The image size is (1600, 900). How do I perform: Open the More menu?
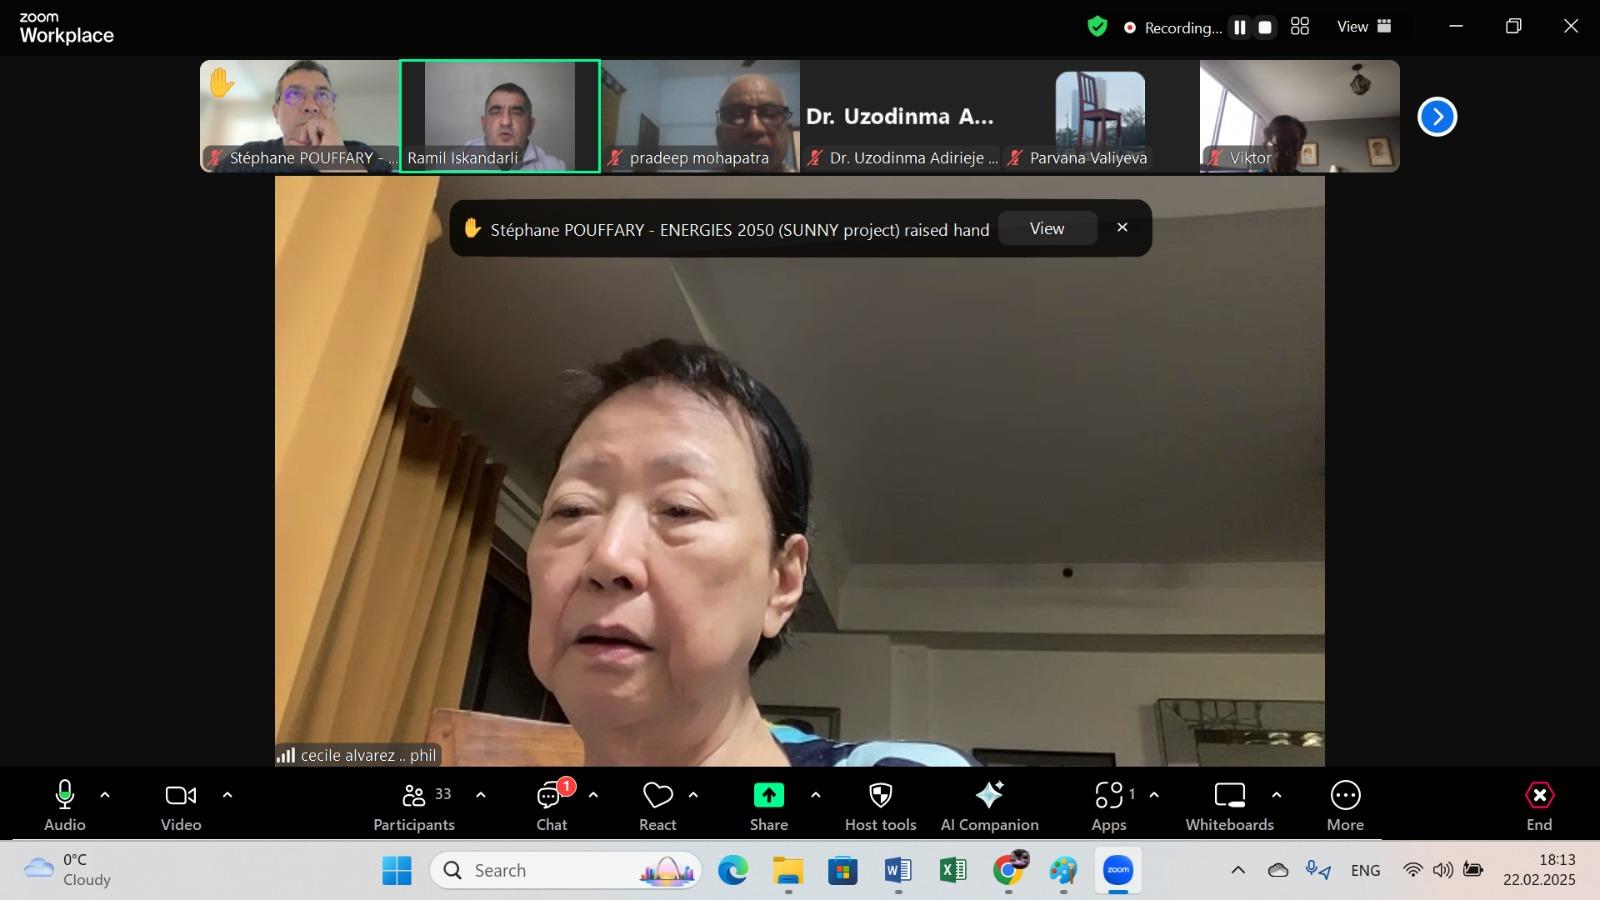[x=1346, y=806]
